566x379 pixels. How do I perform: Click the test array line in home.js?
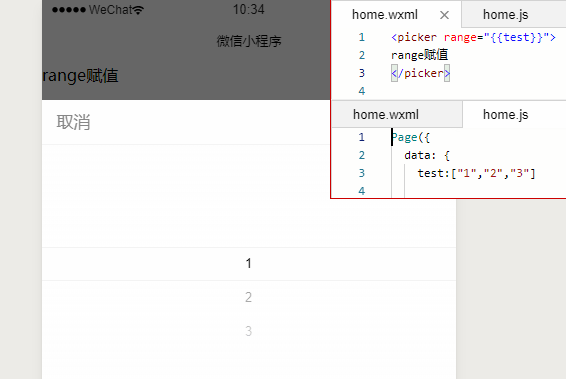[476, 173]
